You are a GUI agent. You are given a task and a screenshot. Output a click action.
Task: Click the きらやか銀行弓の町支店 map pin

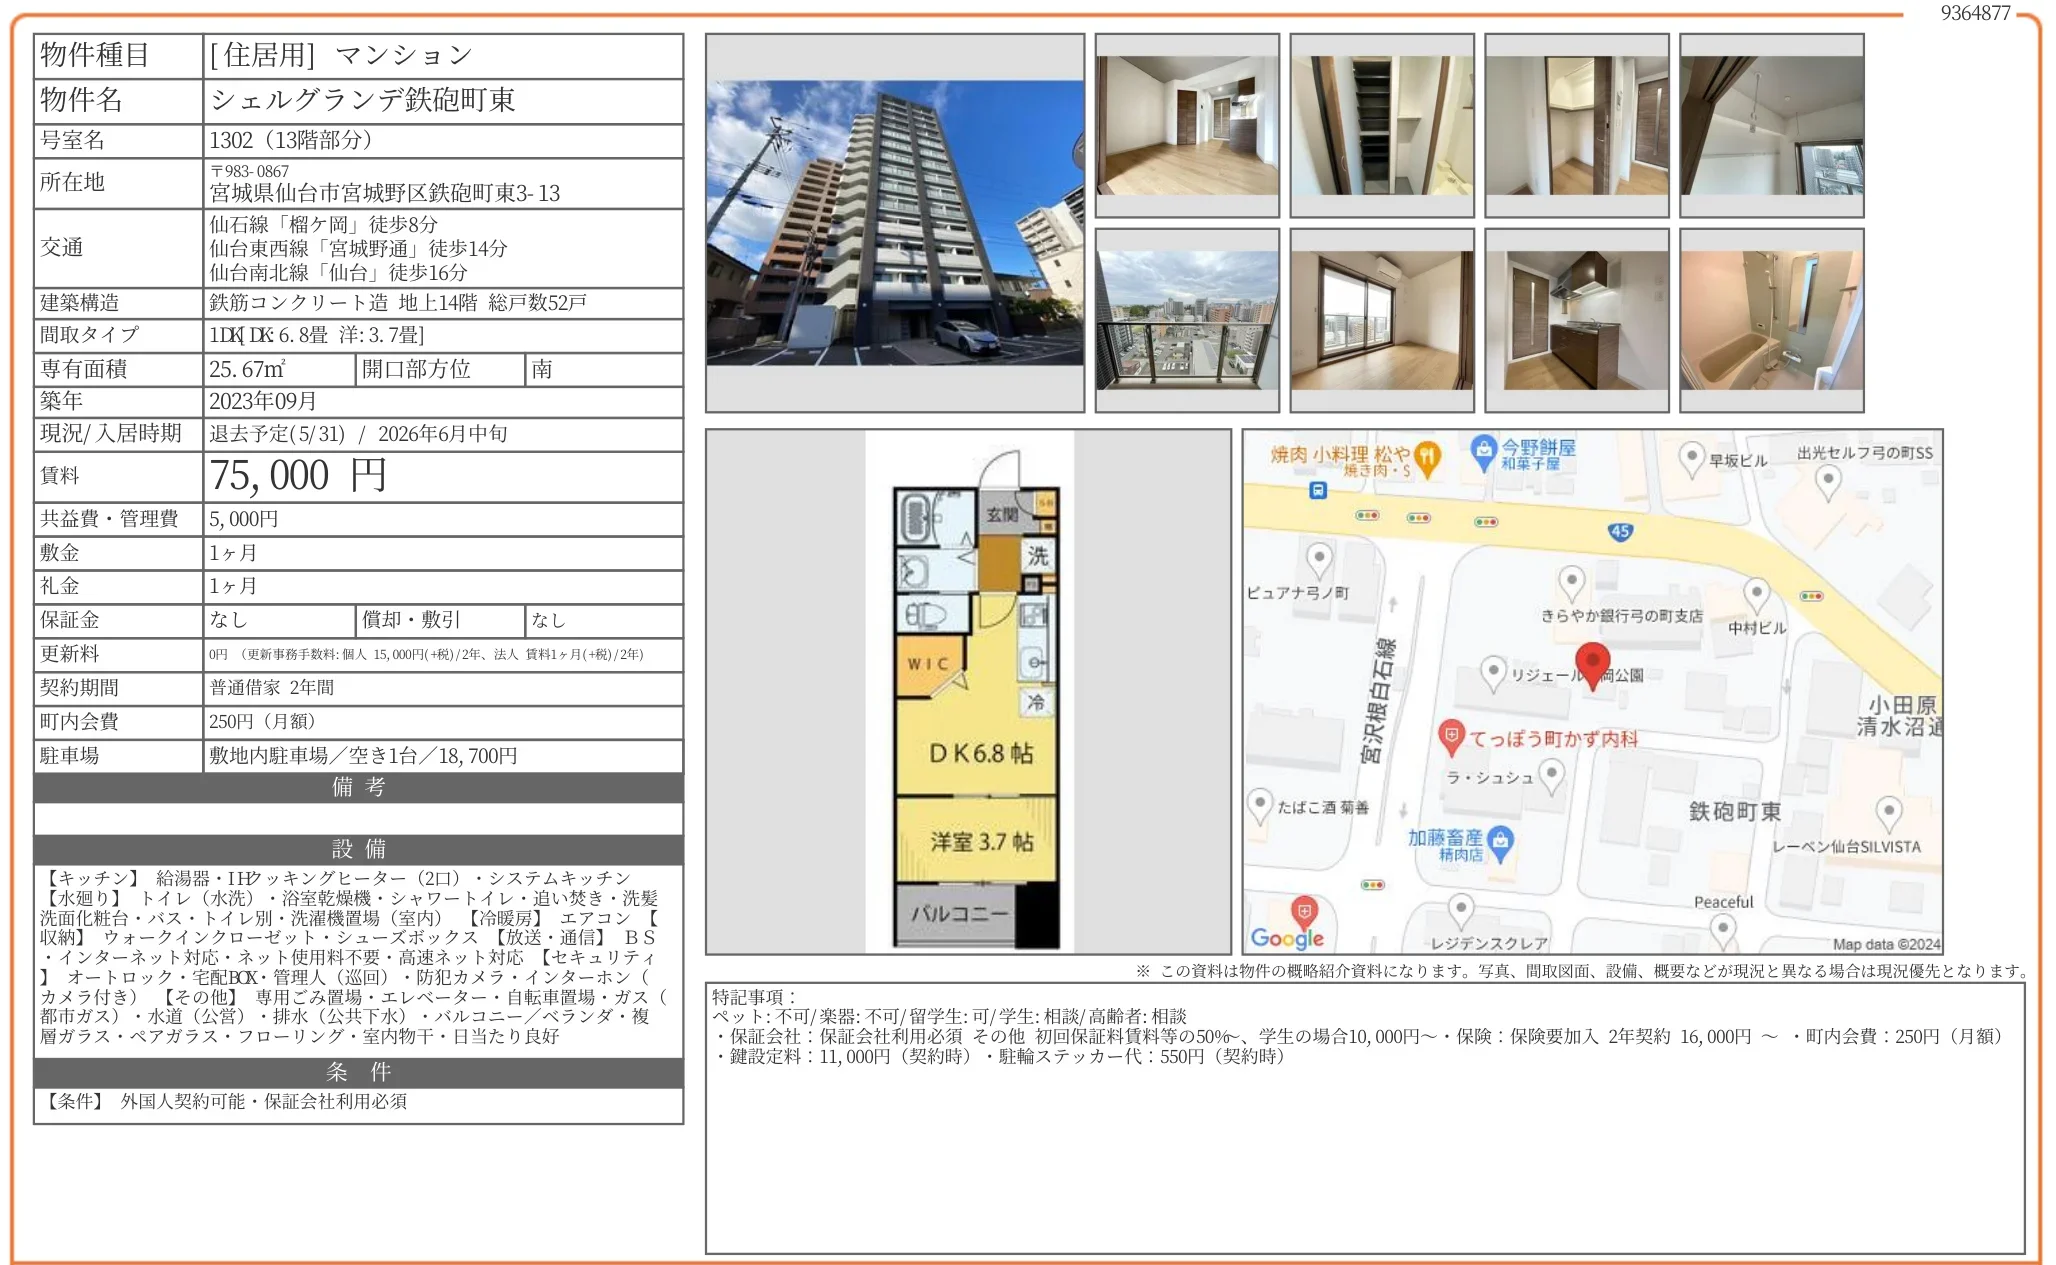tap(1572, 583)
